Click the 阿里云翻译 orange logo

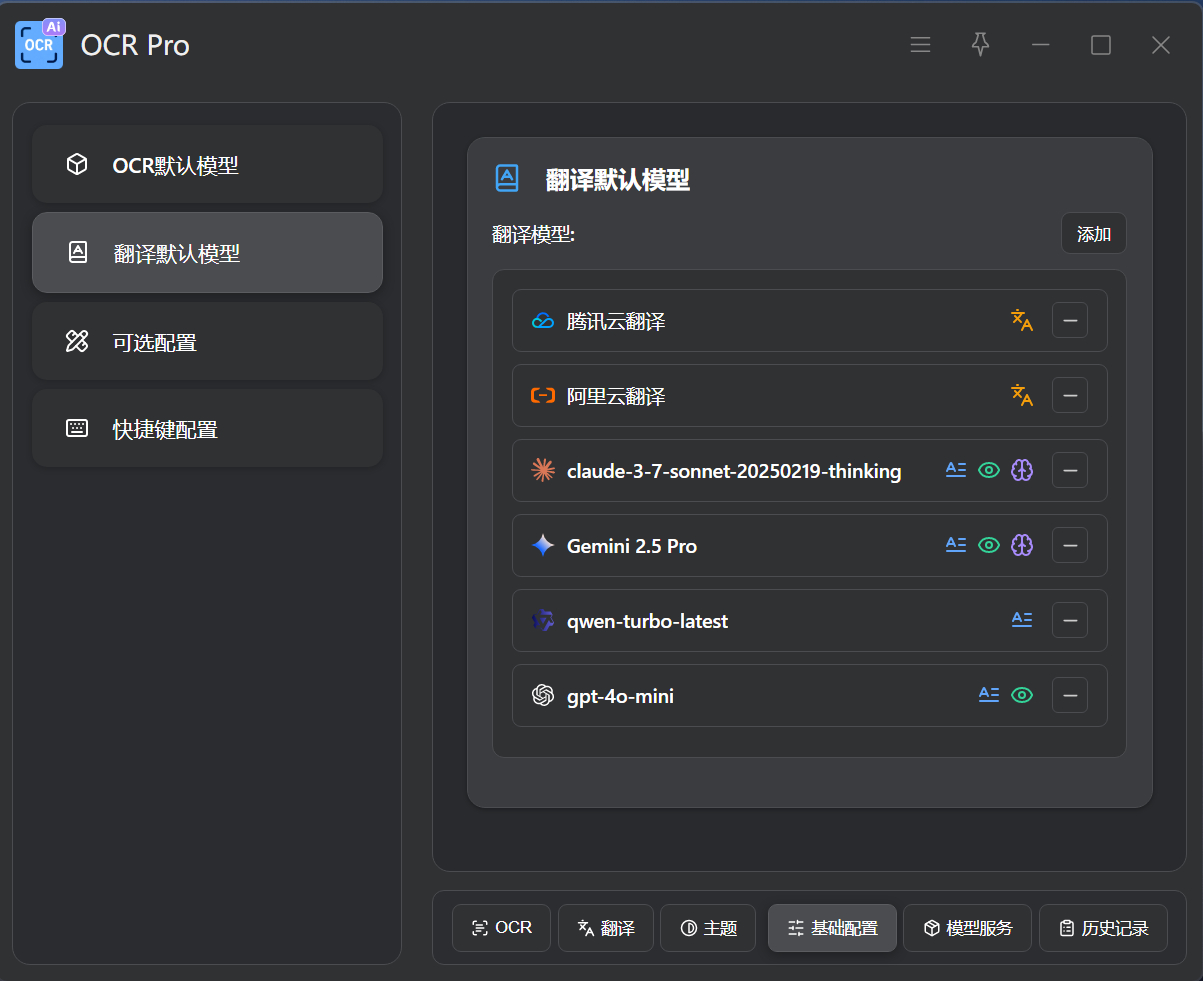[543, 396]
